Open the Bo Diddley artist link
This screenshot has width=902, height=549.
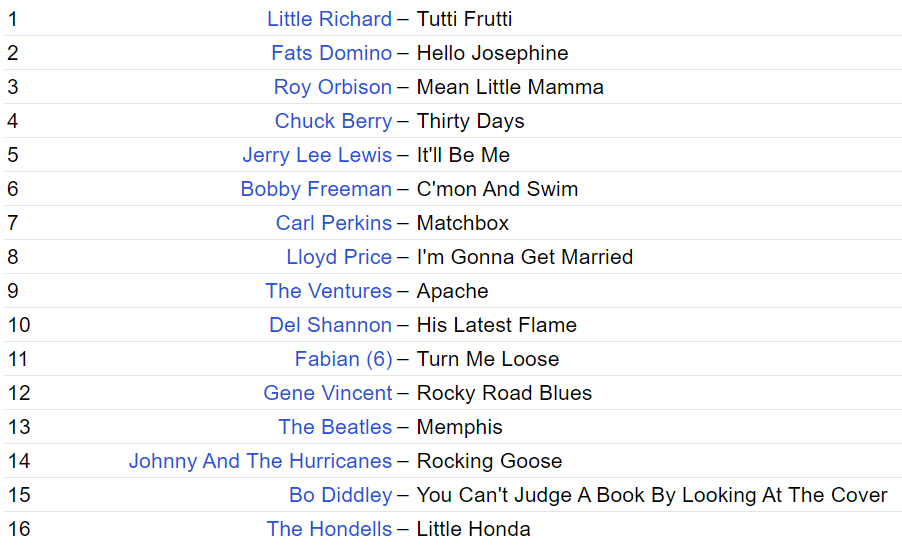[x=340, y=495]
